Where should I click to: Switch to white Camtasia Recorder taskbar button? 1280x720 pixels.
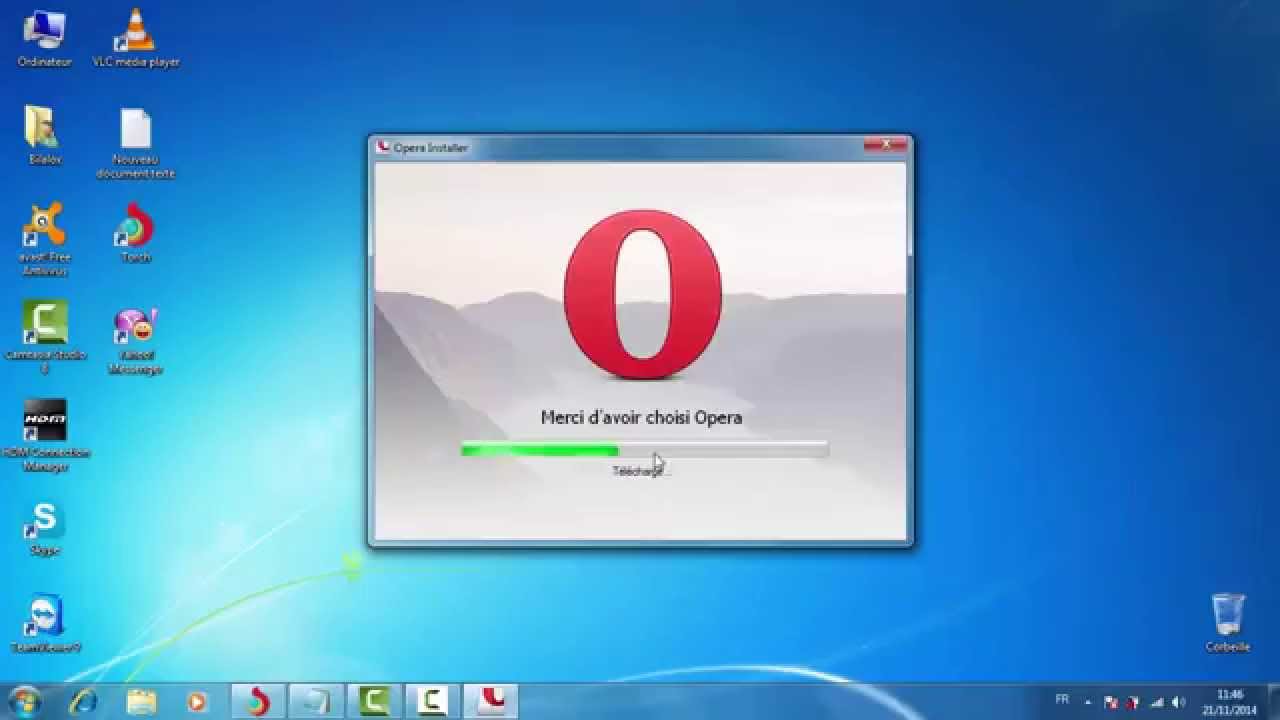point(432,701)
